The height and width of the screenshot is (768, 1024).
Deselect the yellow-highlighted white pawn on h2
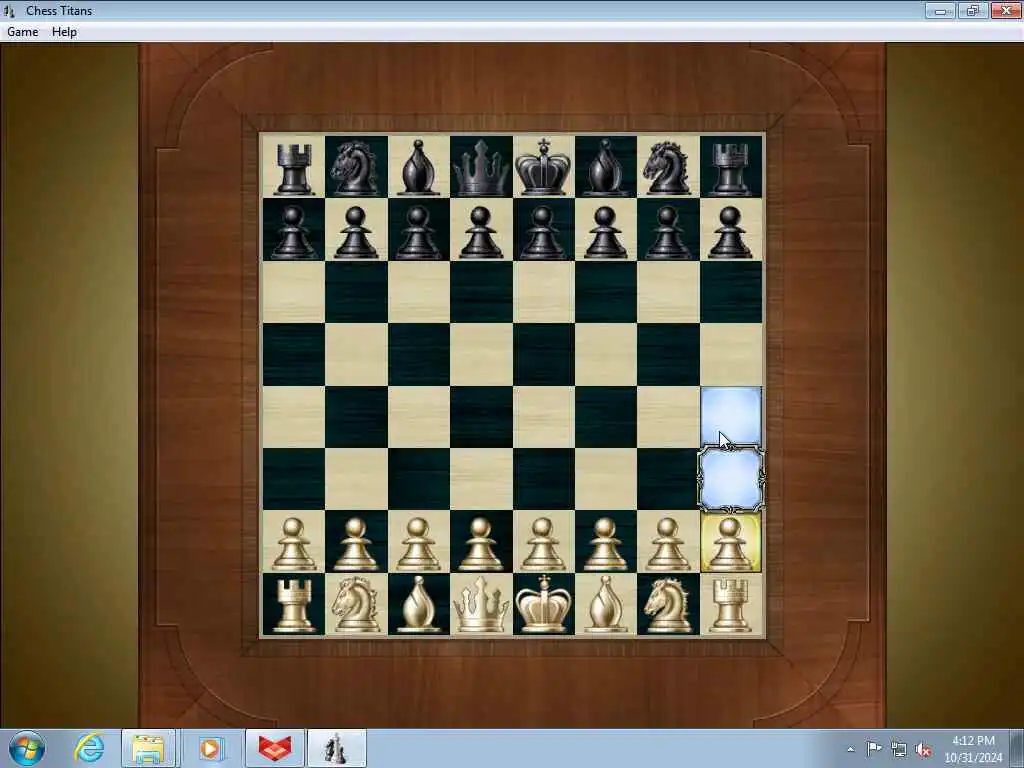click(x=730, y=542)
